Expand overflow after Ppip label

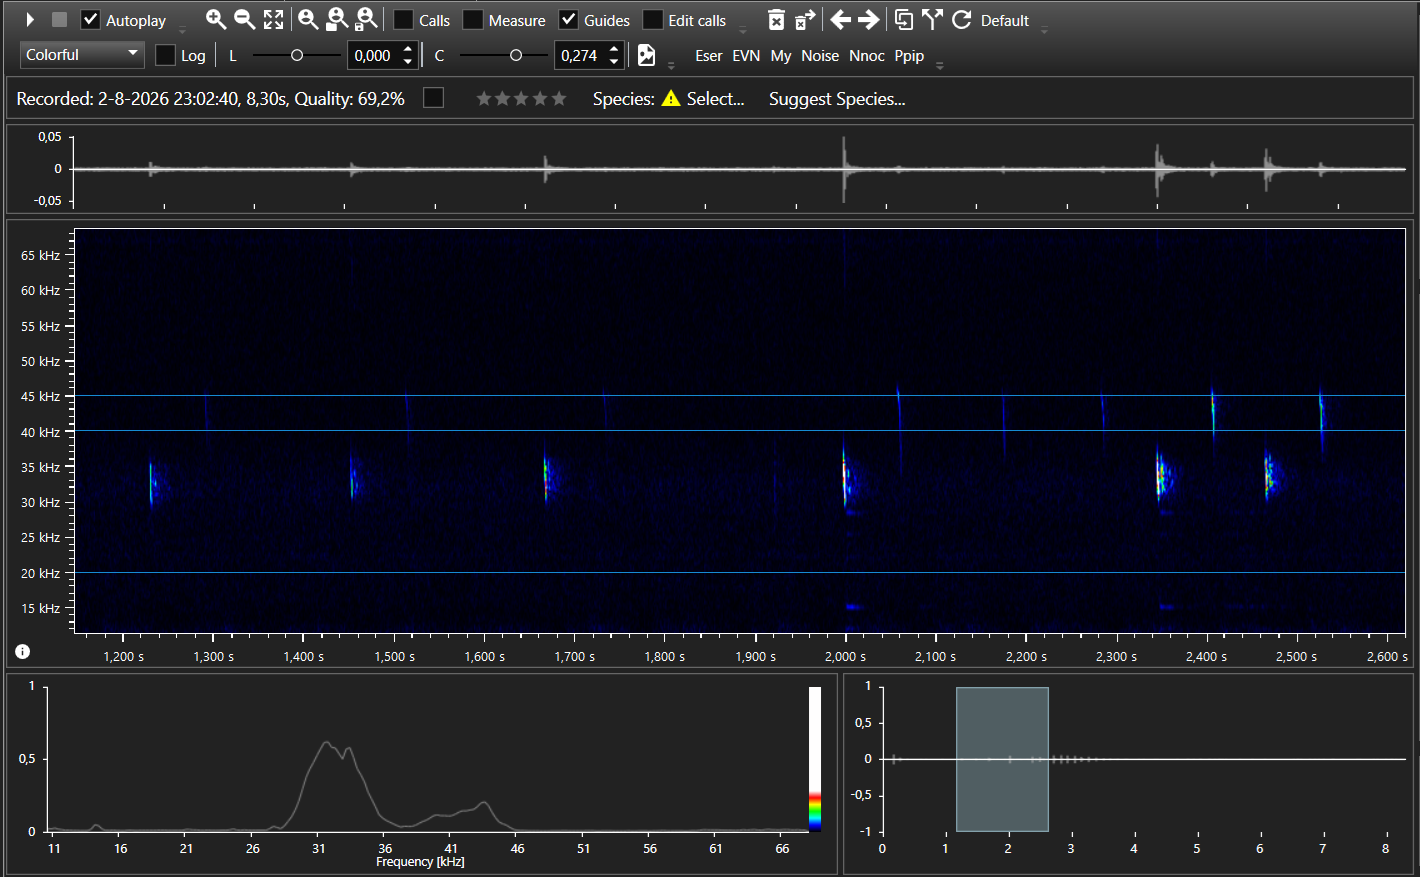tap(939, 65)
